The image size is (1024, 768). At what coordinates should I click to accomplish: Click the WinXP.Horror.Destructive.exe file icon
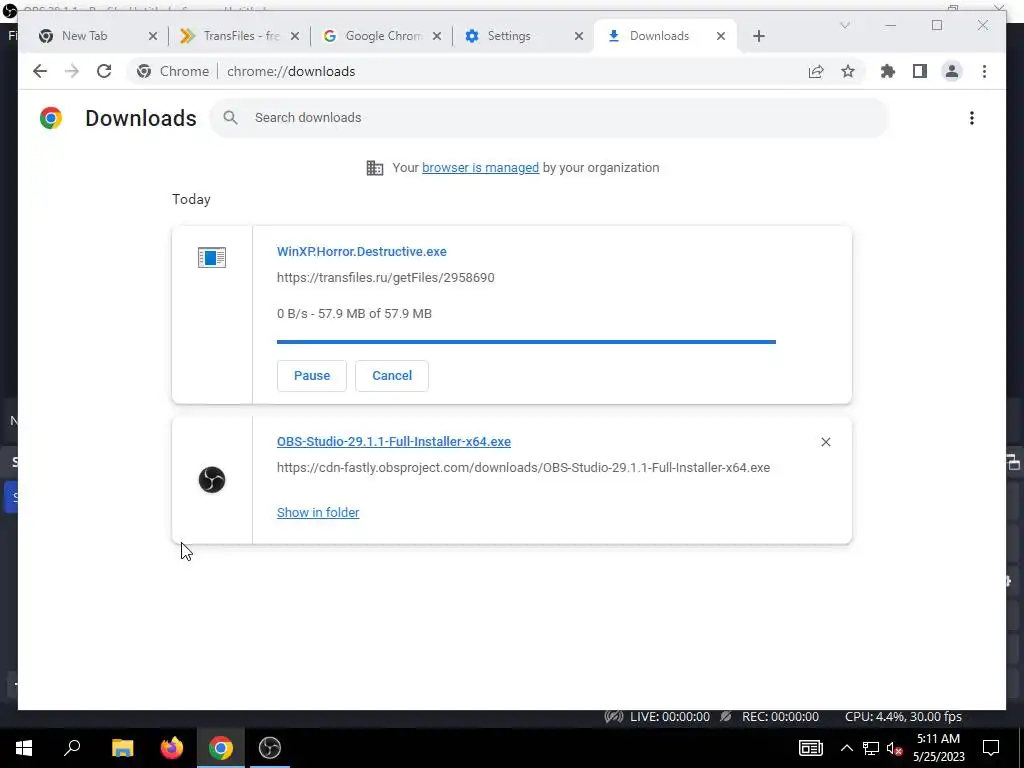tap(212, 257)
